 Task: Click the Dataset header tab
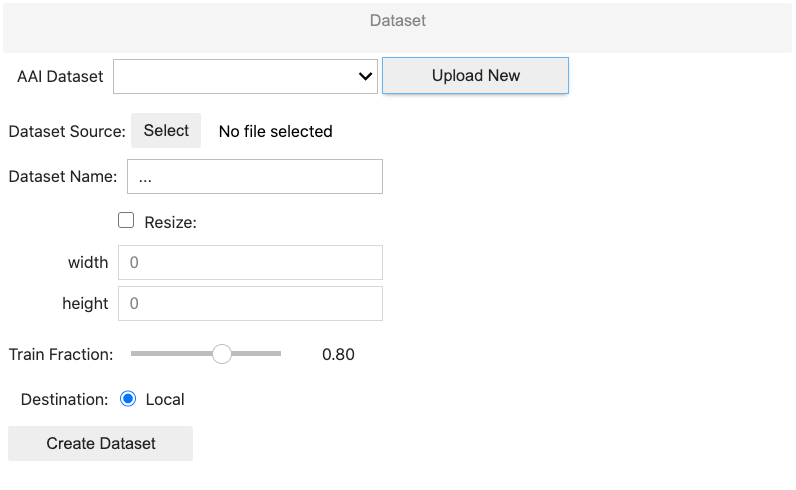[x=397, y=27]
